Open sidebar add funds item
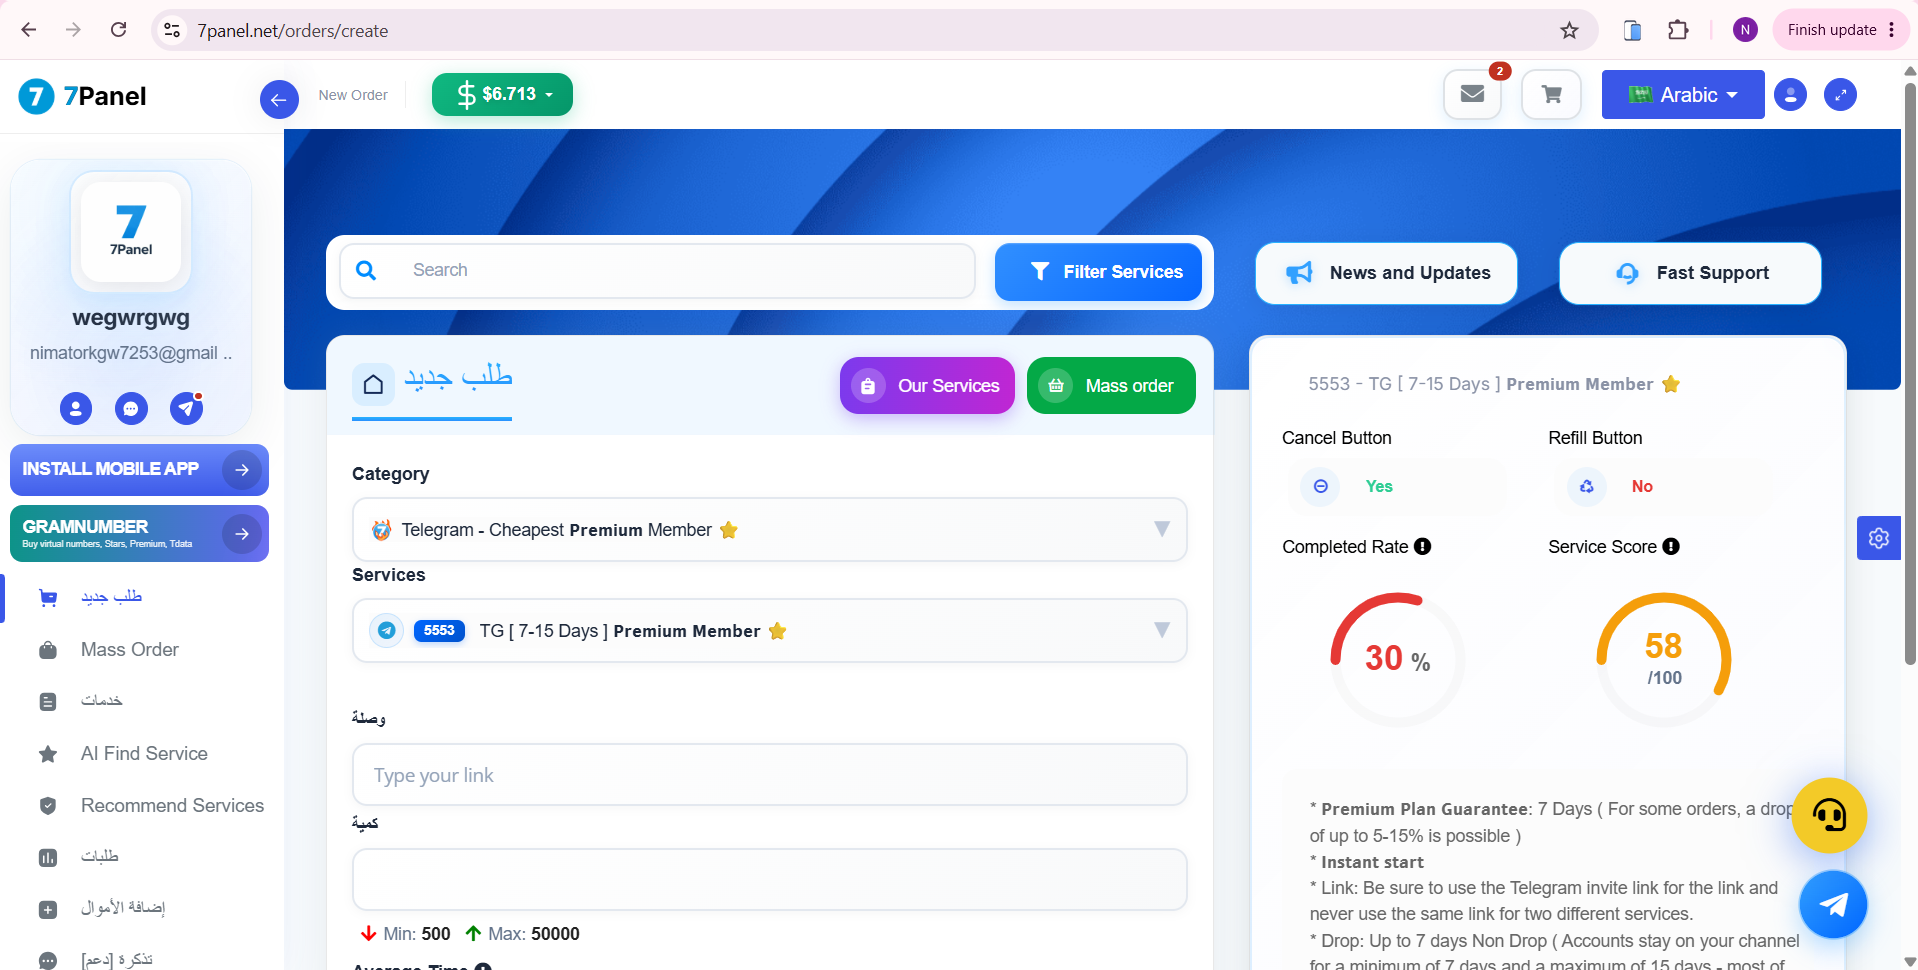The width and height of the screenshot is (1918, 970). point(122,908)
